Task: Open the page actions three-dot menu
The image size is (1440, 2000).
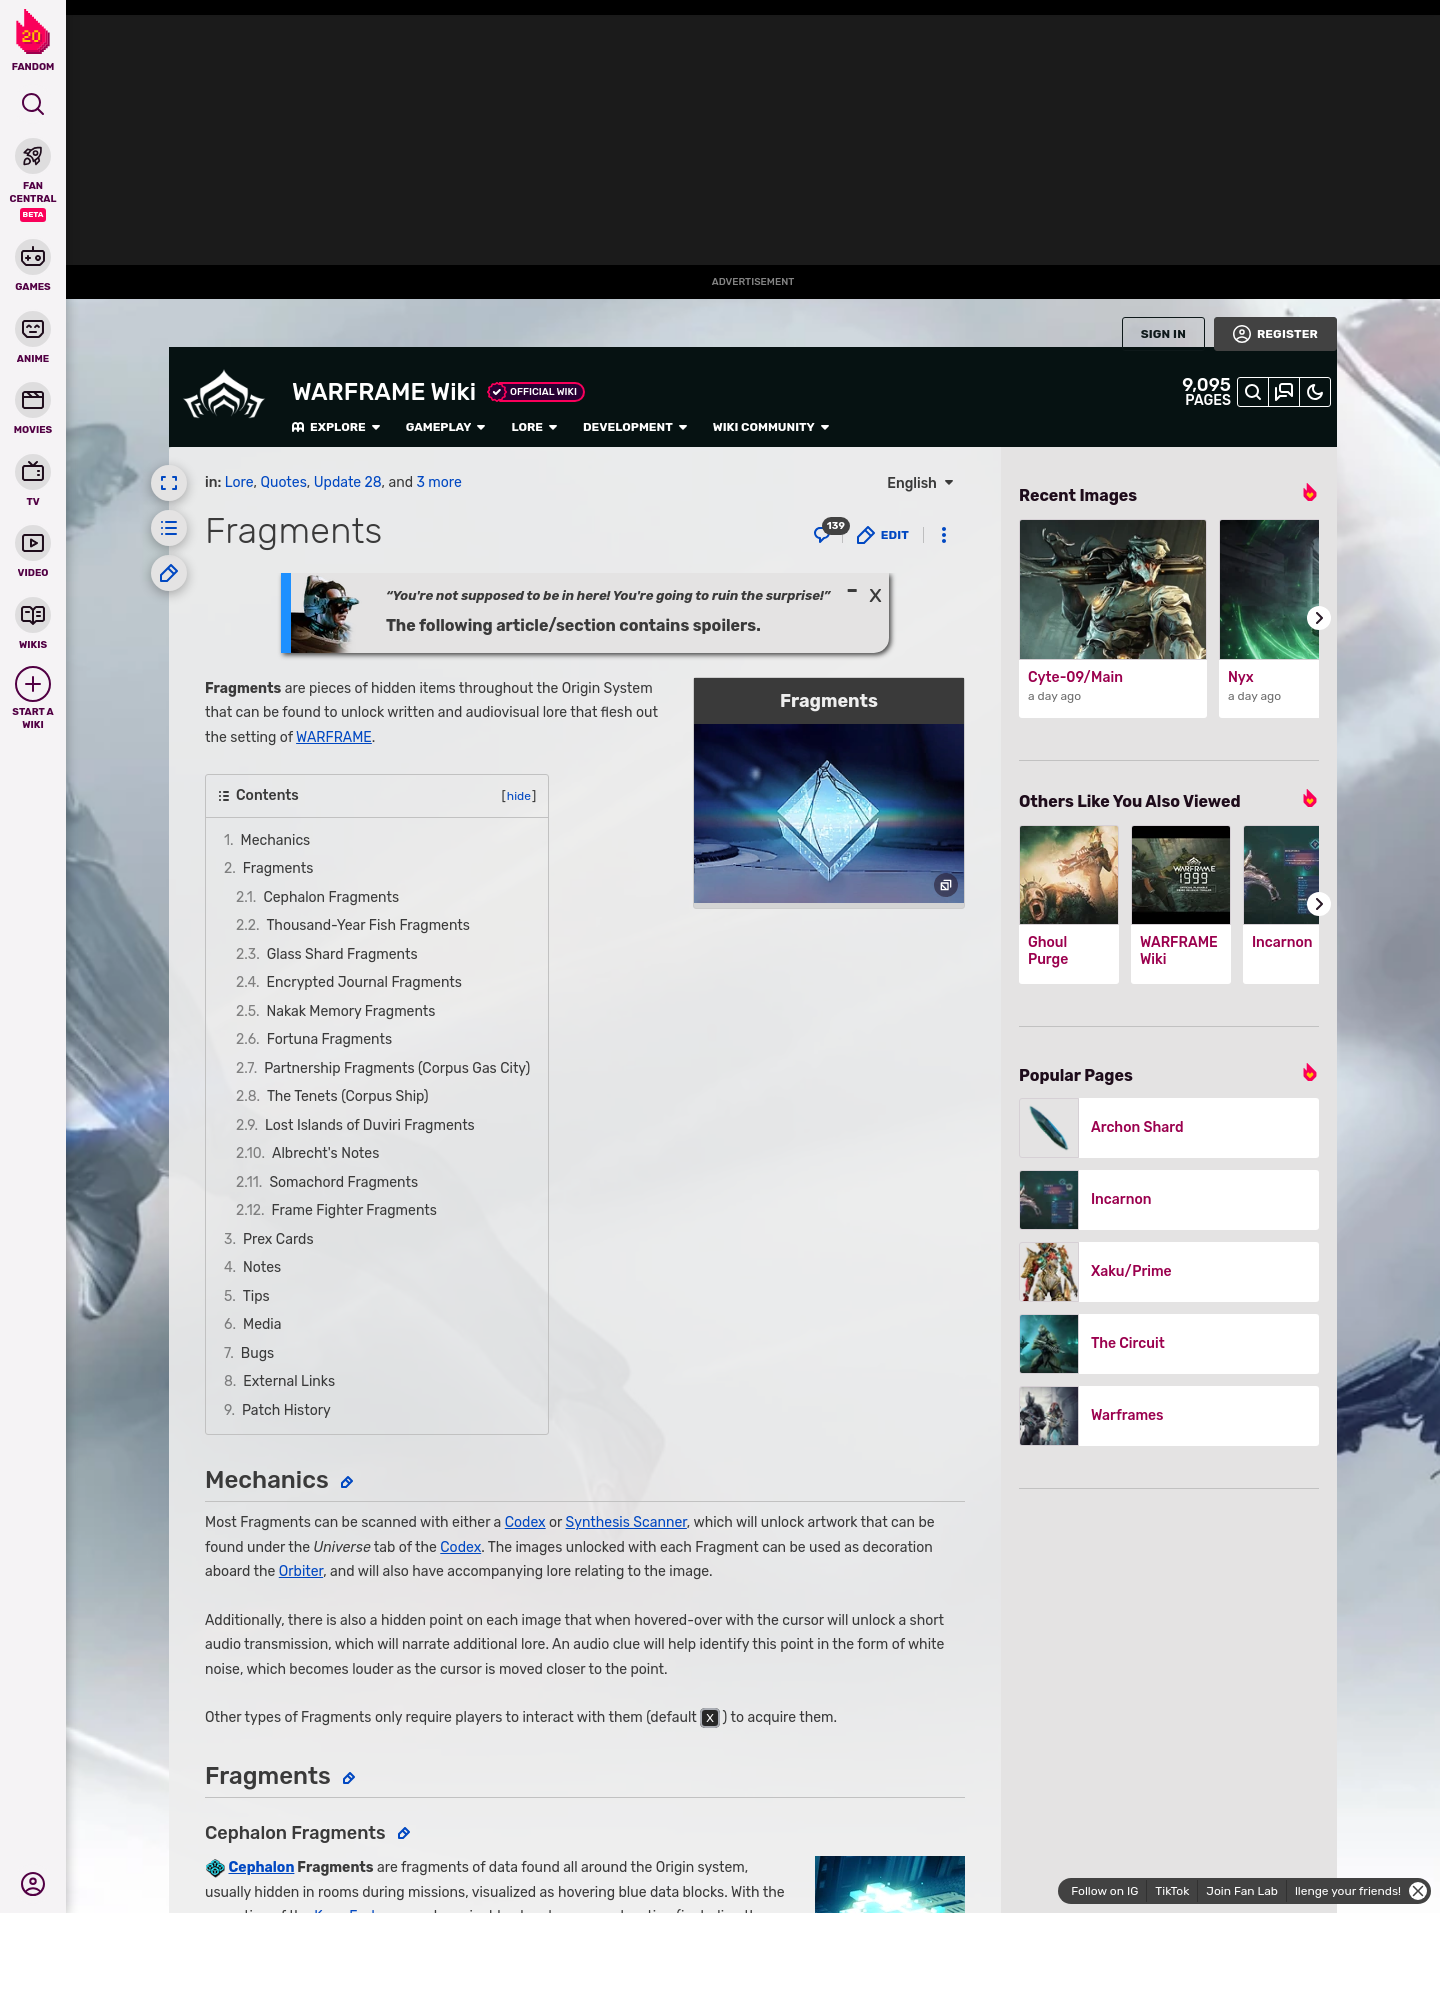Action: point(944,535)
